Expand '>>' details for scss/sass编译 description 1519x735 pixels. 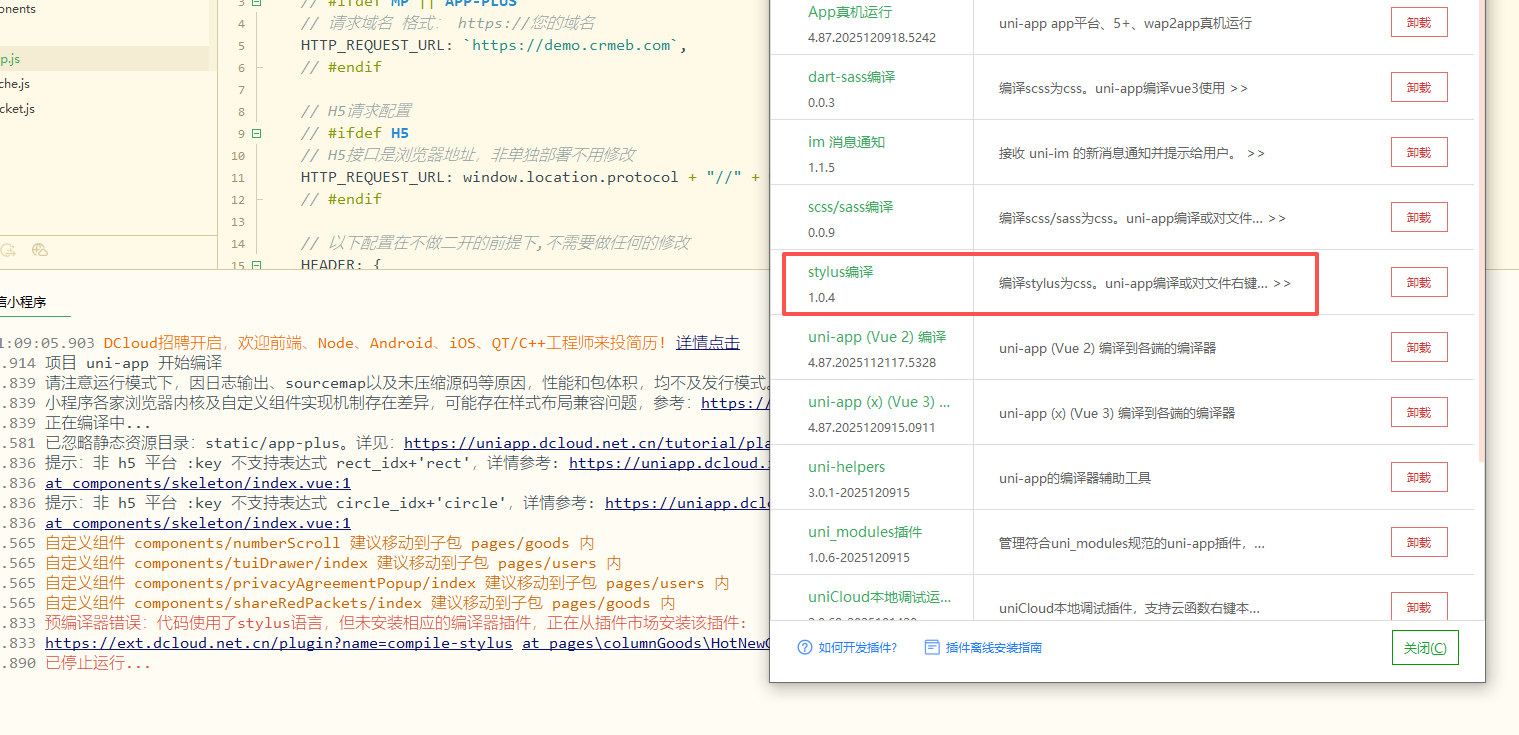coord(1276,218)
